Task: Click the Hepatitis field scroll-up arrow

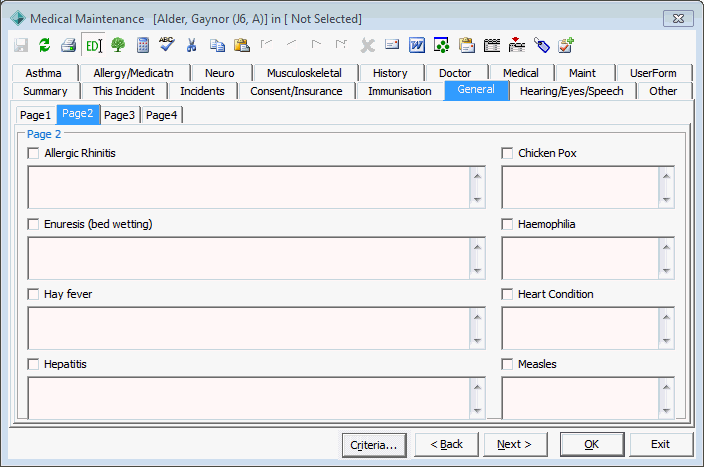Action: [477, 387]
